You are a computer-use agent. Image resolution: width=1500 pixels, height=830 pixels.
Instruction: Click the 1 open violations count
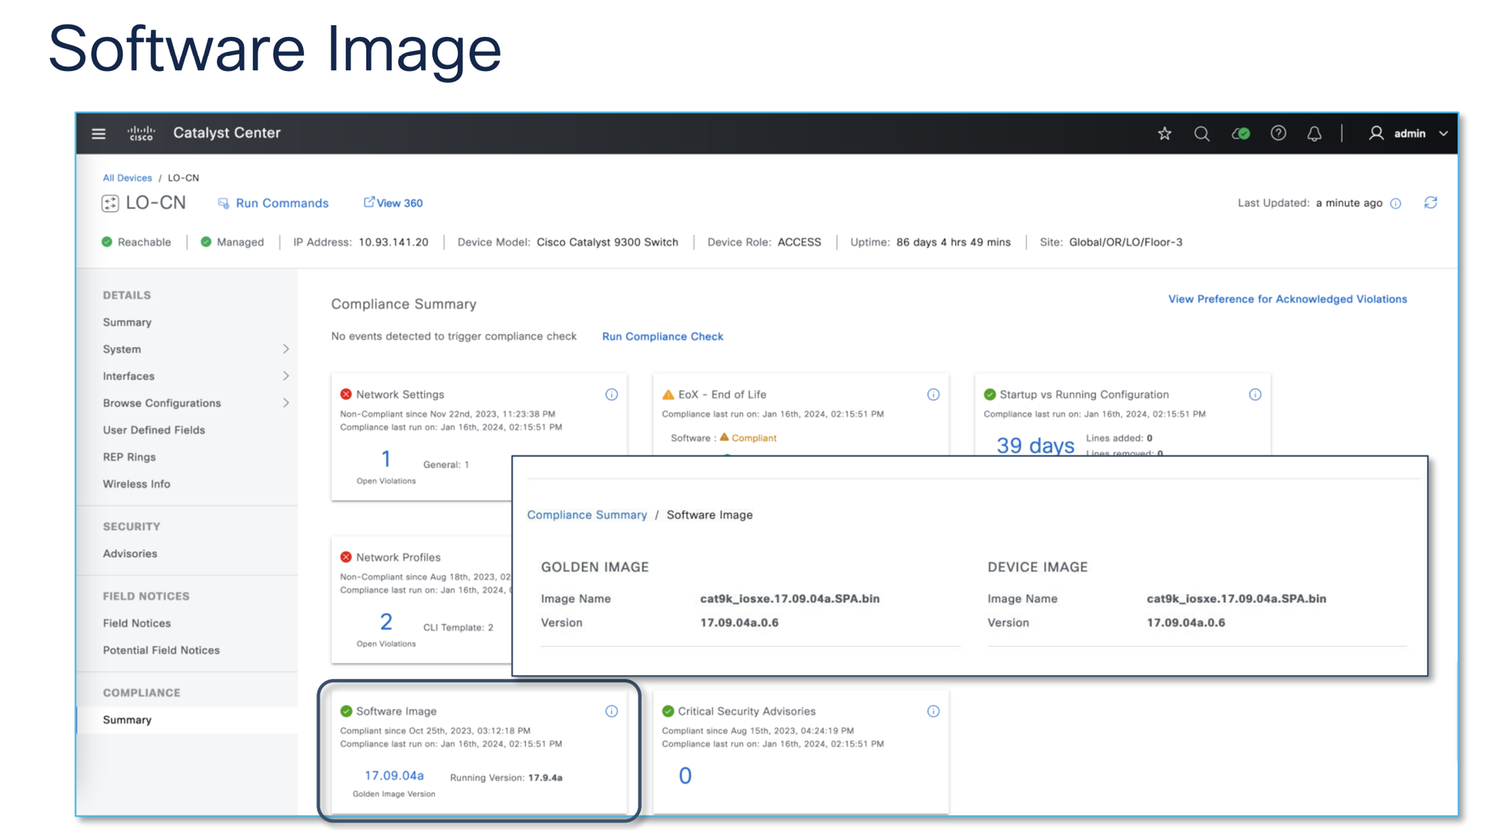tap(386, 459)
